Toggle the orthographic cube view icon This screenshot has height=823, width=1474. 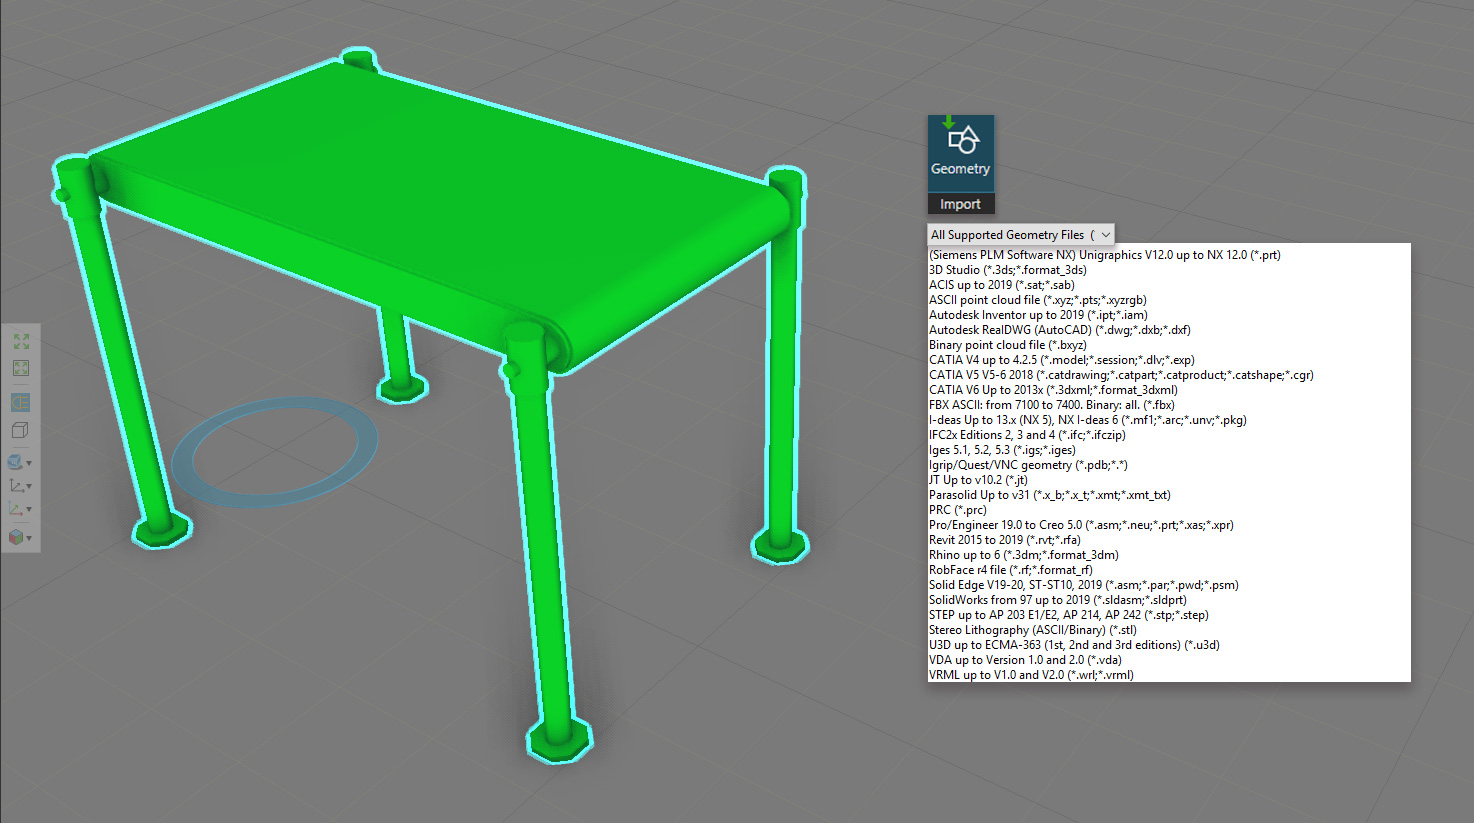[20, 430]
